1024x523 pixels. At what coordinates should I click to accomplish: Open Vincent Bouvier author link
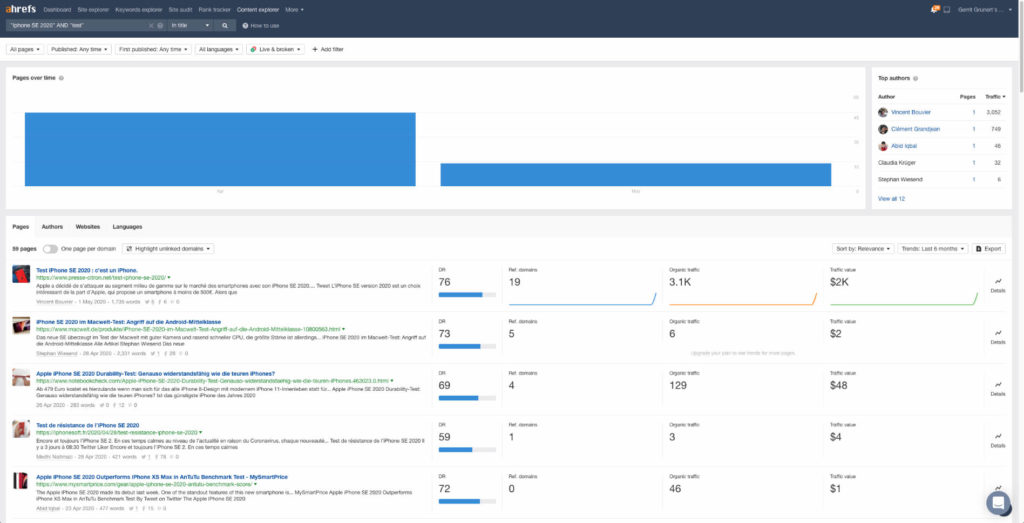(x=911, y=112)
